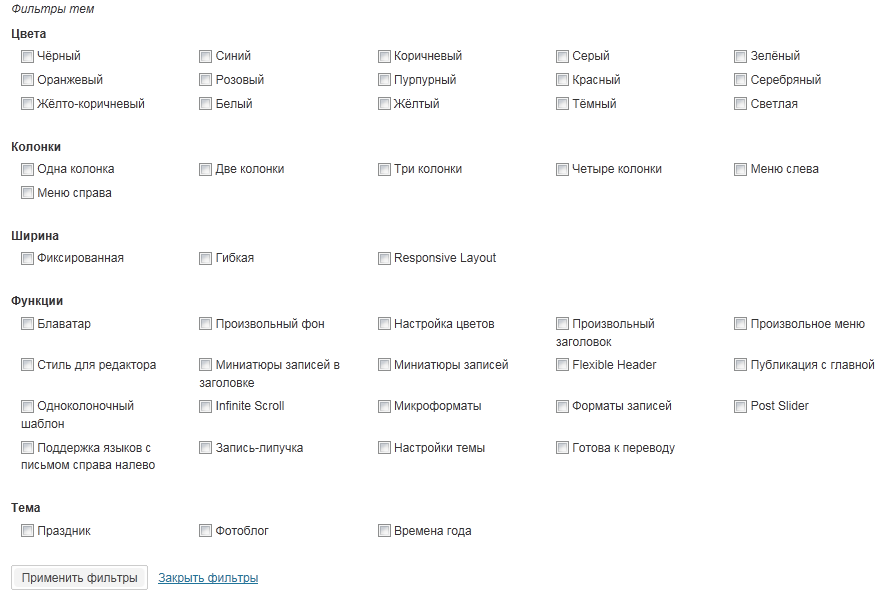
Task: Select the Серебряный color option
Action: pyautogui.click(x=741, y=80)
